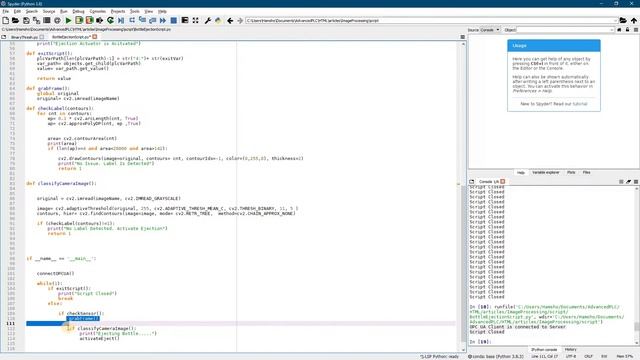Go forward to next cursor position arrow
Screen dimensions: 640x360
[x=240, y=20]
